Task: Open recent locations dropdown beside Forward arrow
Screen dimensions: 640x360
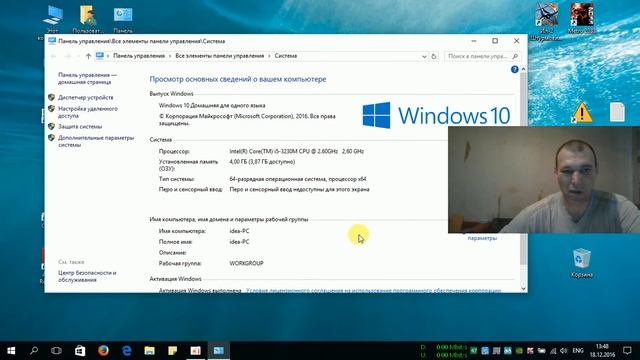Action: click(x=78, y=56)
